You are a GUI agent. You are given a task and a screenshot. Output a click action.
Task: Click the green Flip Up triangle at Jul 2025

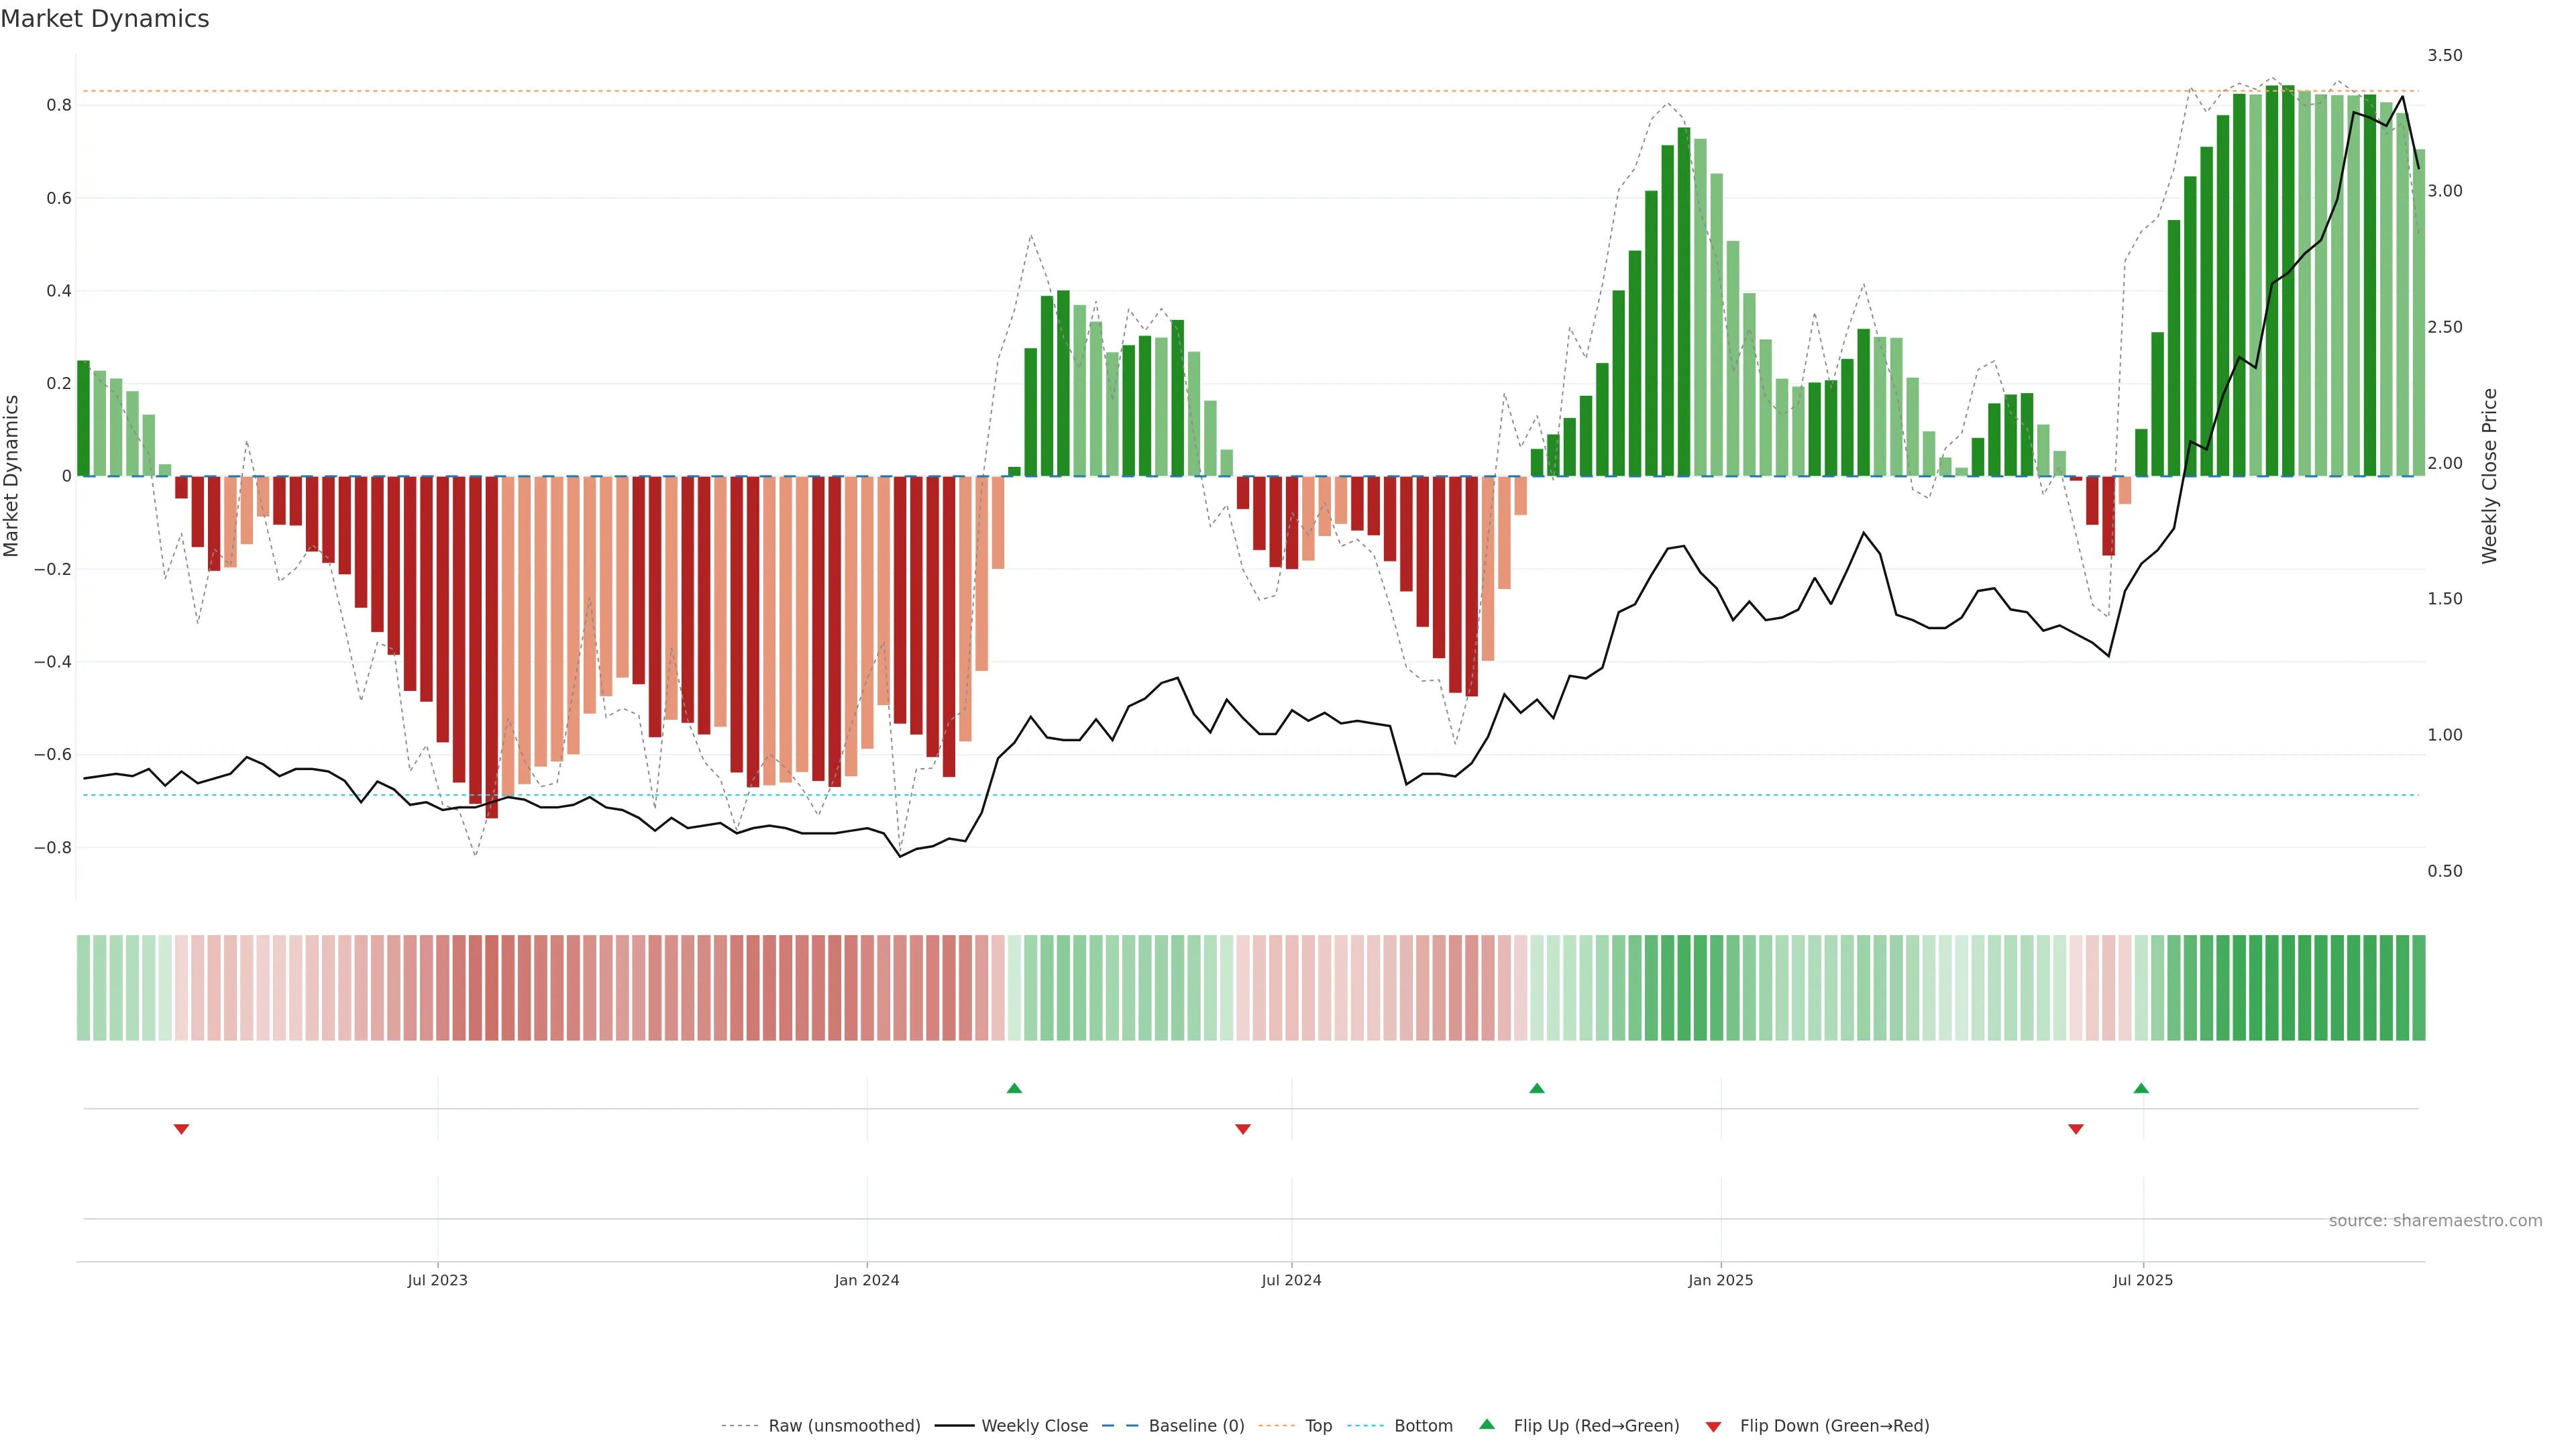pos(2141,1088)
